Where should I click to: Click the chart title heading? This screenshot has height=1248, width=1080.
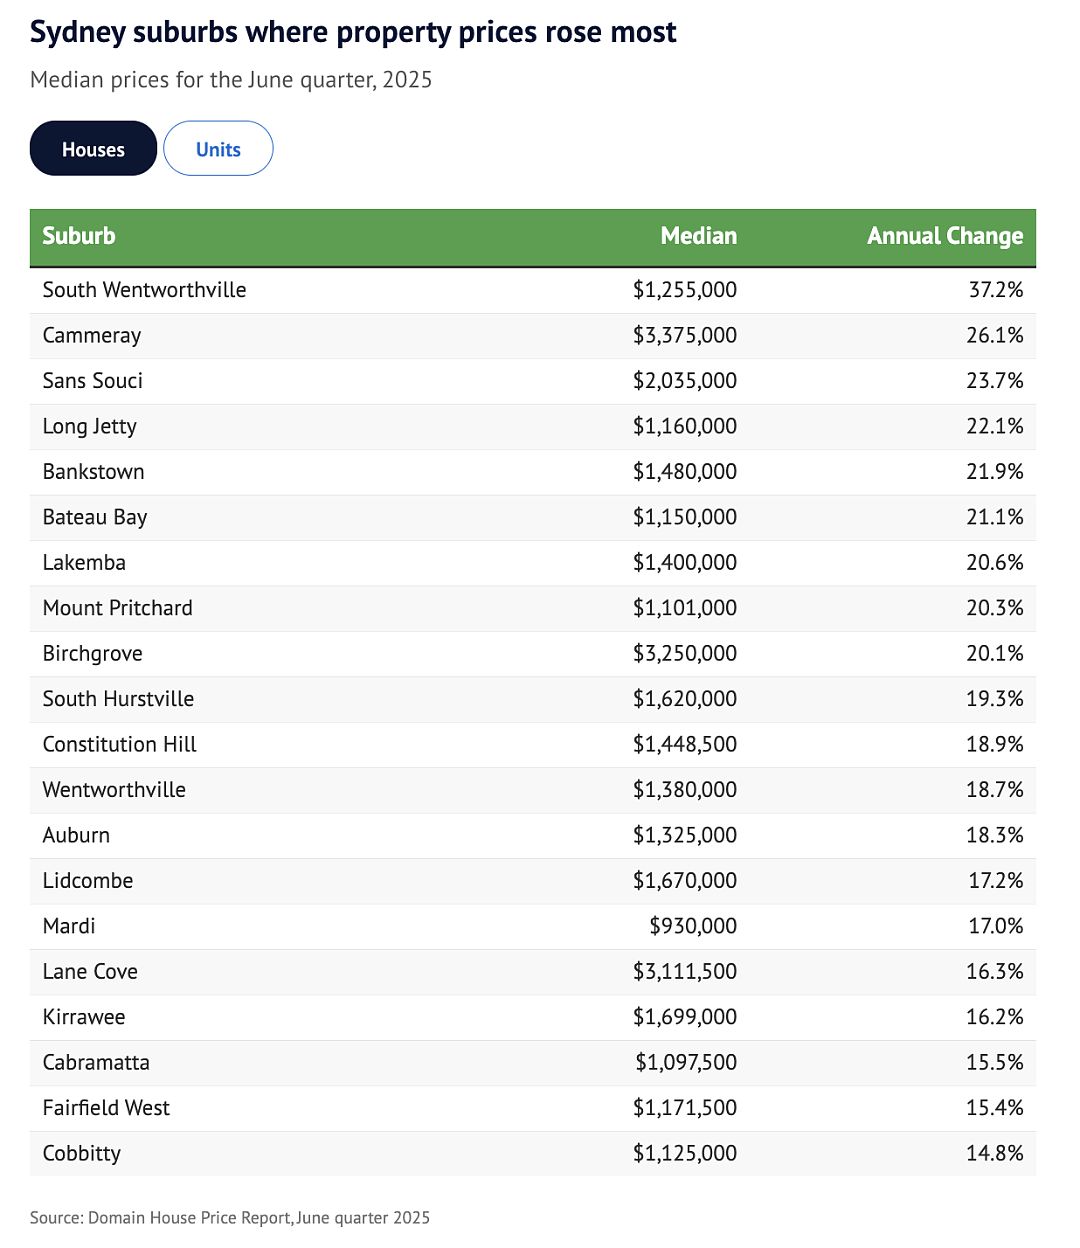click(x=353, y=32)
